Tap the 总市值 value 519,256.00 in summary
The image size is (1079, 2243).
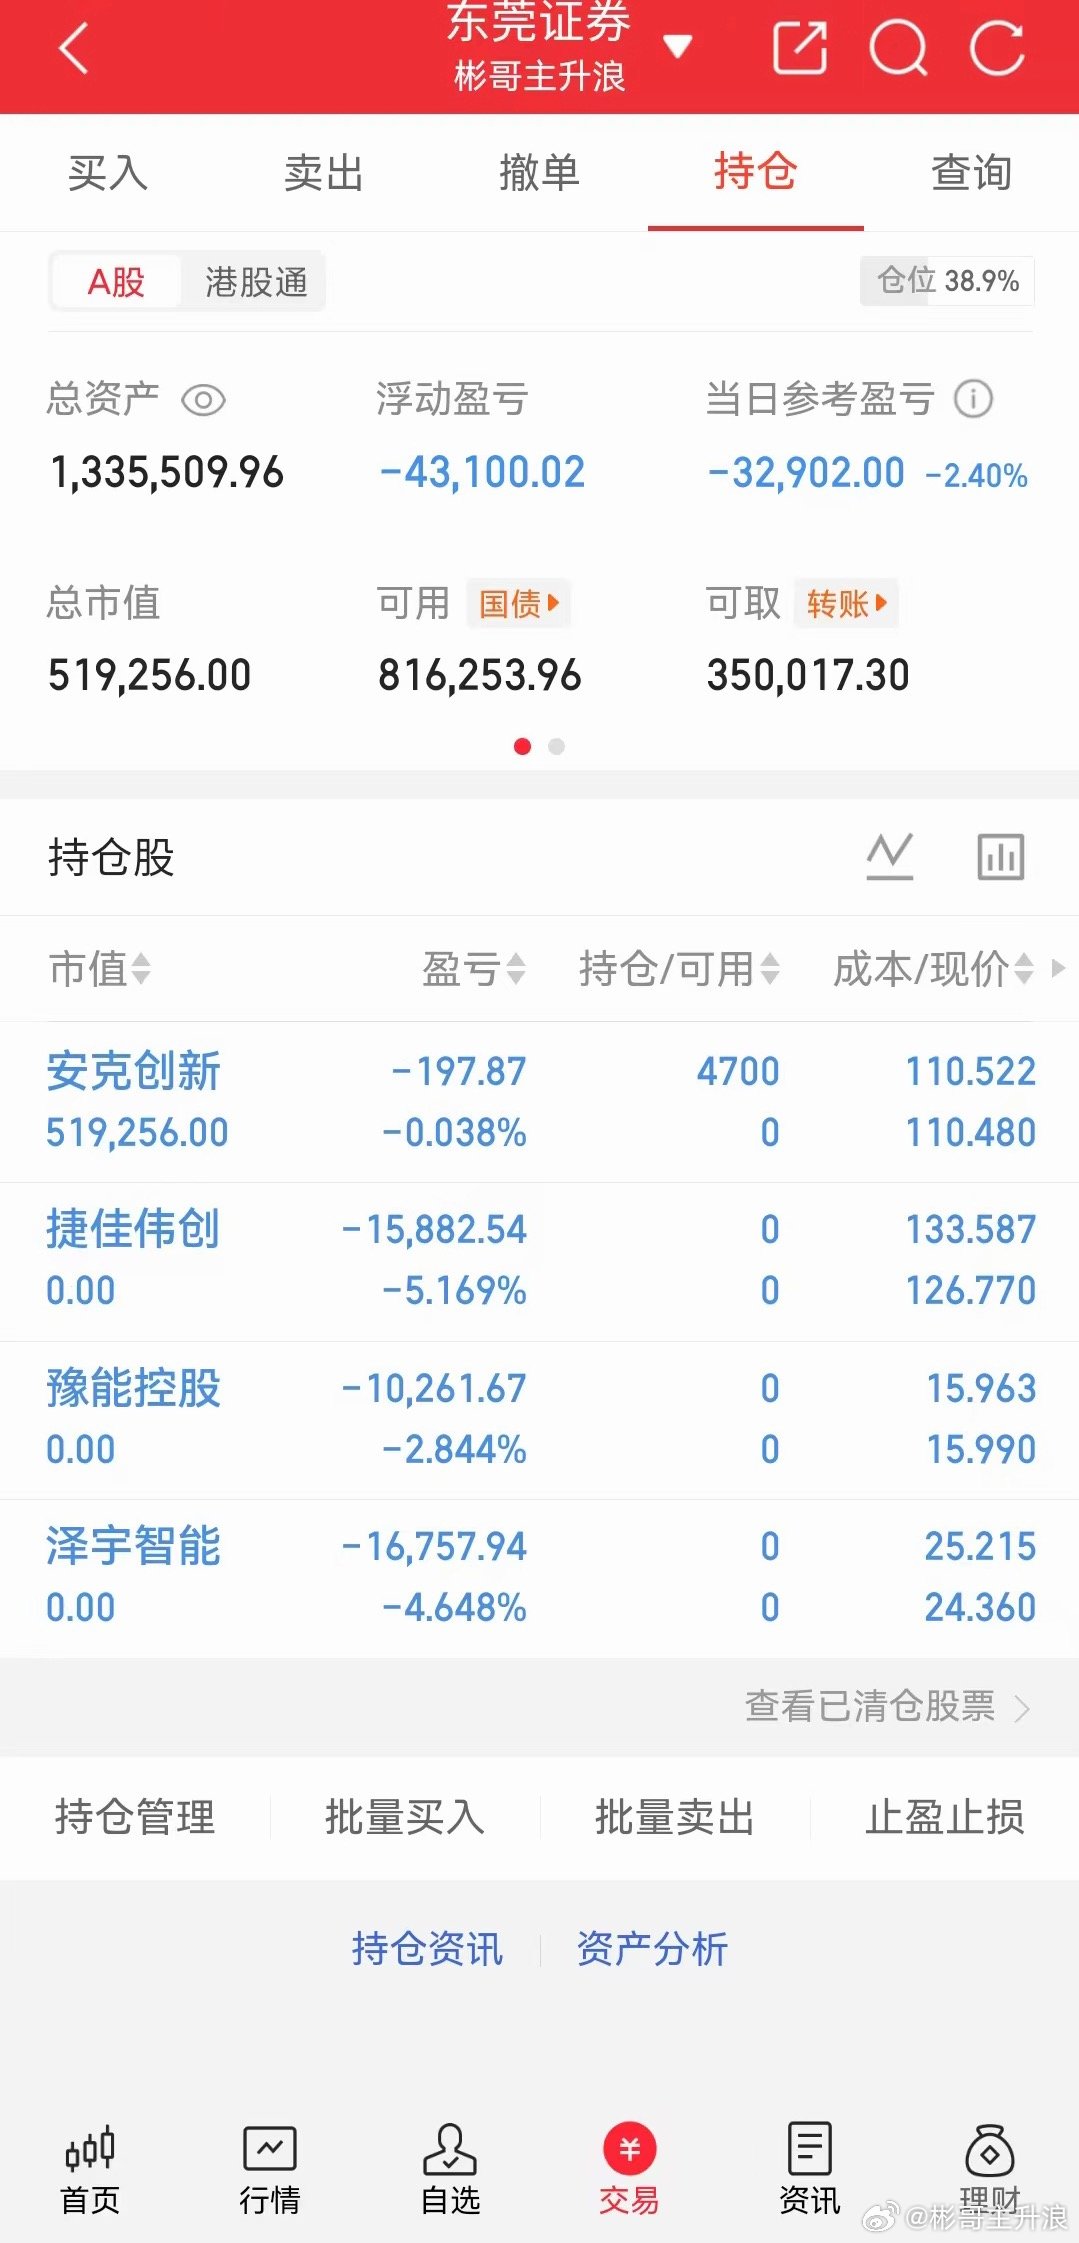[150, 676]
